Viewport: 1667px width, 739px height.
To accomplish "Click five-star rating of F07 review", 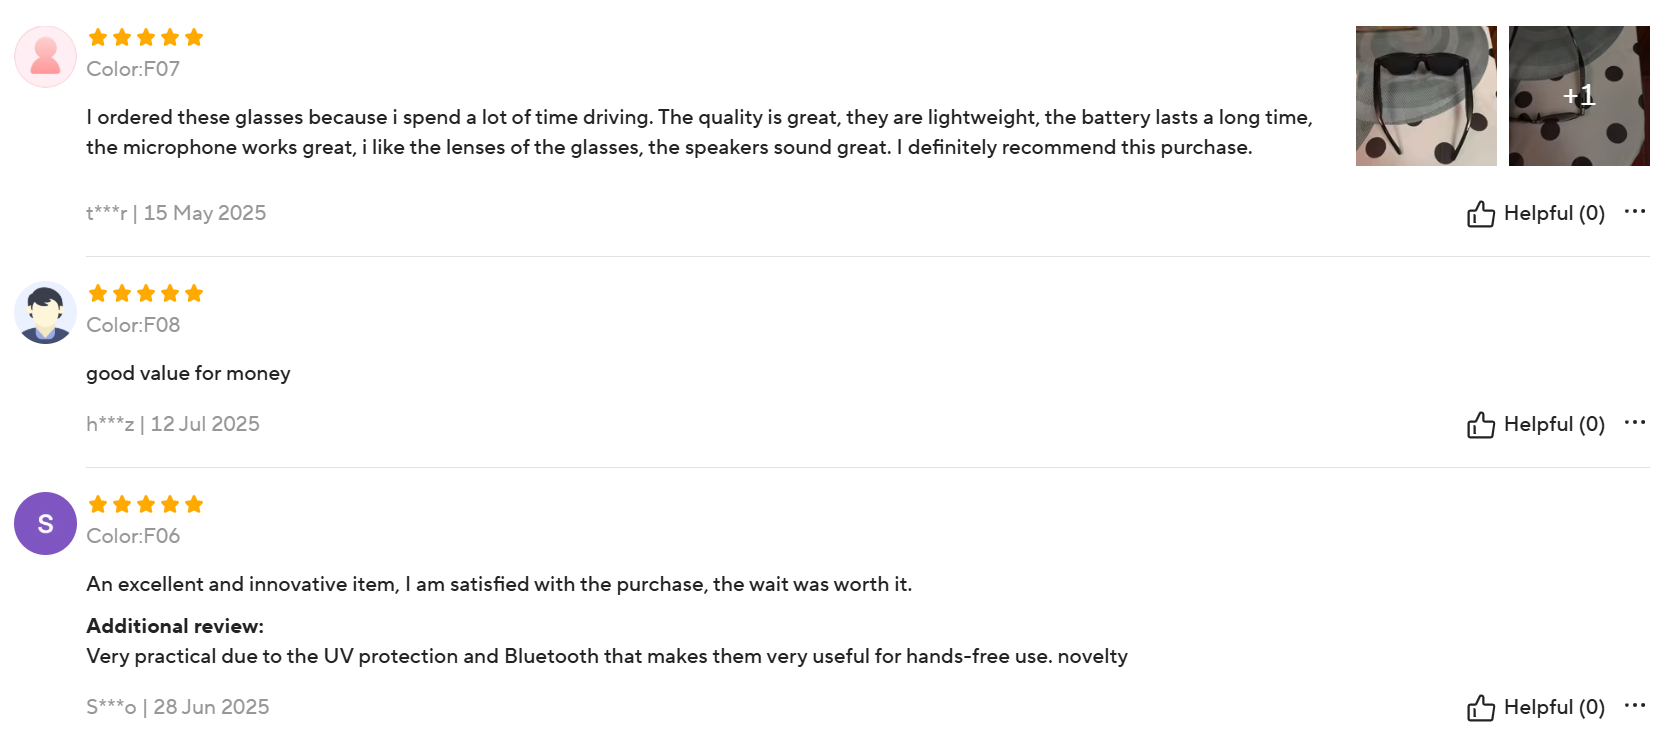I will [146, 38].
